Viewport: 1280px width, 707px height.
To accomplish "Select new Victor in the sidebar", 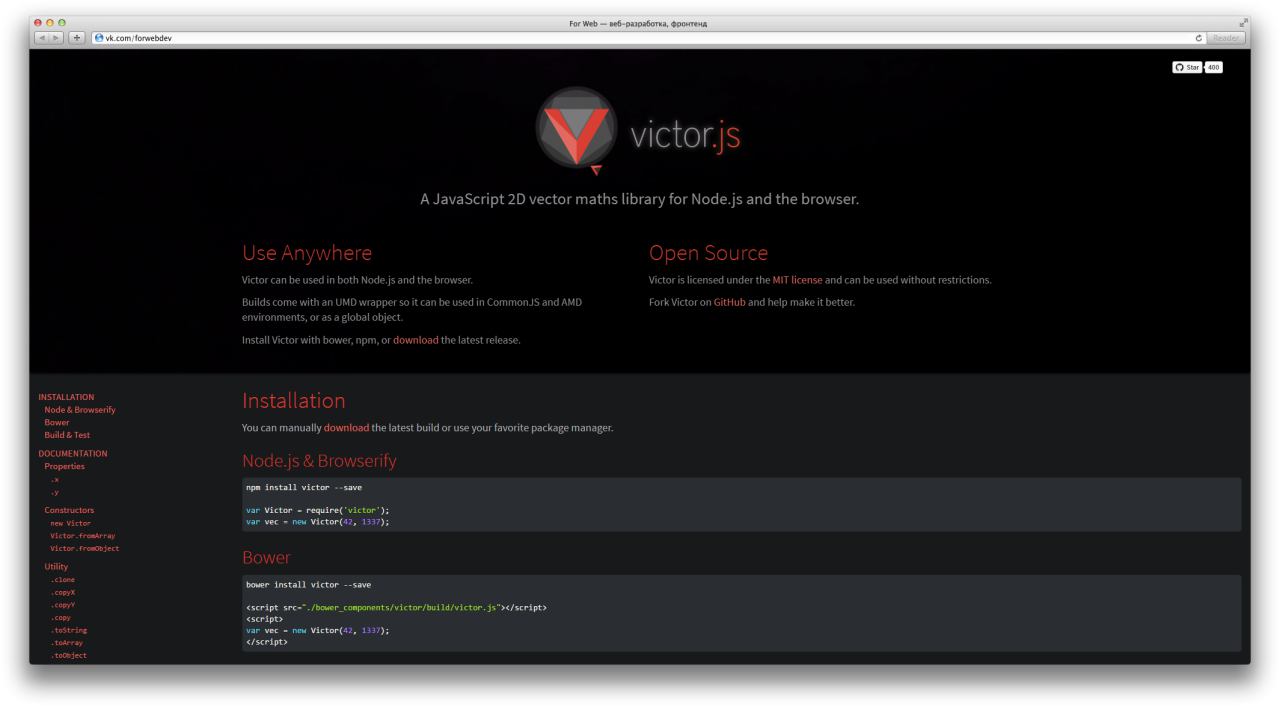I will 70,523.
